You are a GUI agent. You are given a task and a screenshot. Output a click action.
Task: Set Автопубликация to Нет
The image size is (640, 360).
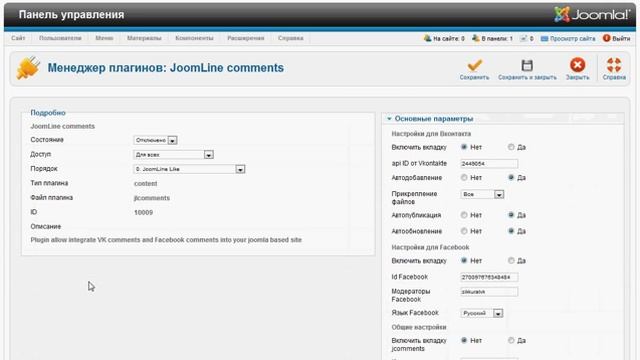pyautogui.click(x=464, y=215)
